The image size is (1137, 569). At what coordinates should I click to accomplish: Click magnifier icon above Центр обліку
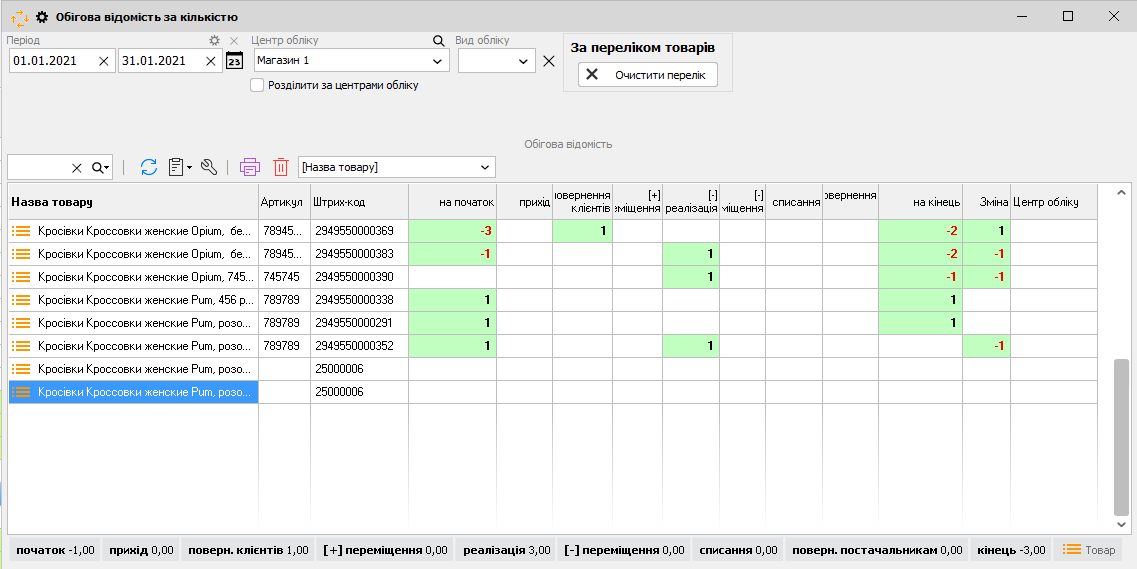click(x=438, y=41)
